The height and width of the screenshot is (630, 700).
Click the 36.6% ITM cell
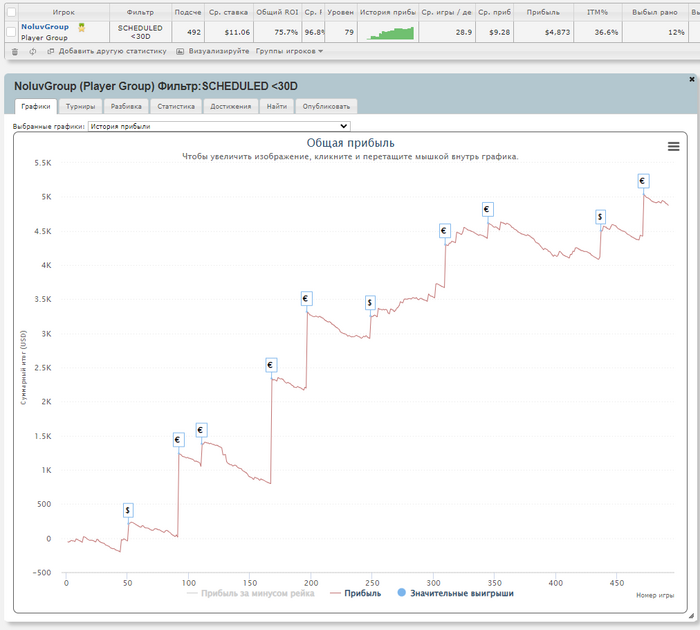click(x=597, y=32)
